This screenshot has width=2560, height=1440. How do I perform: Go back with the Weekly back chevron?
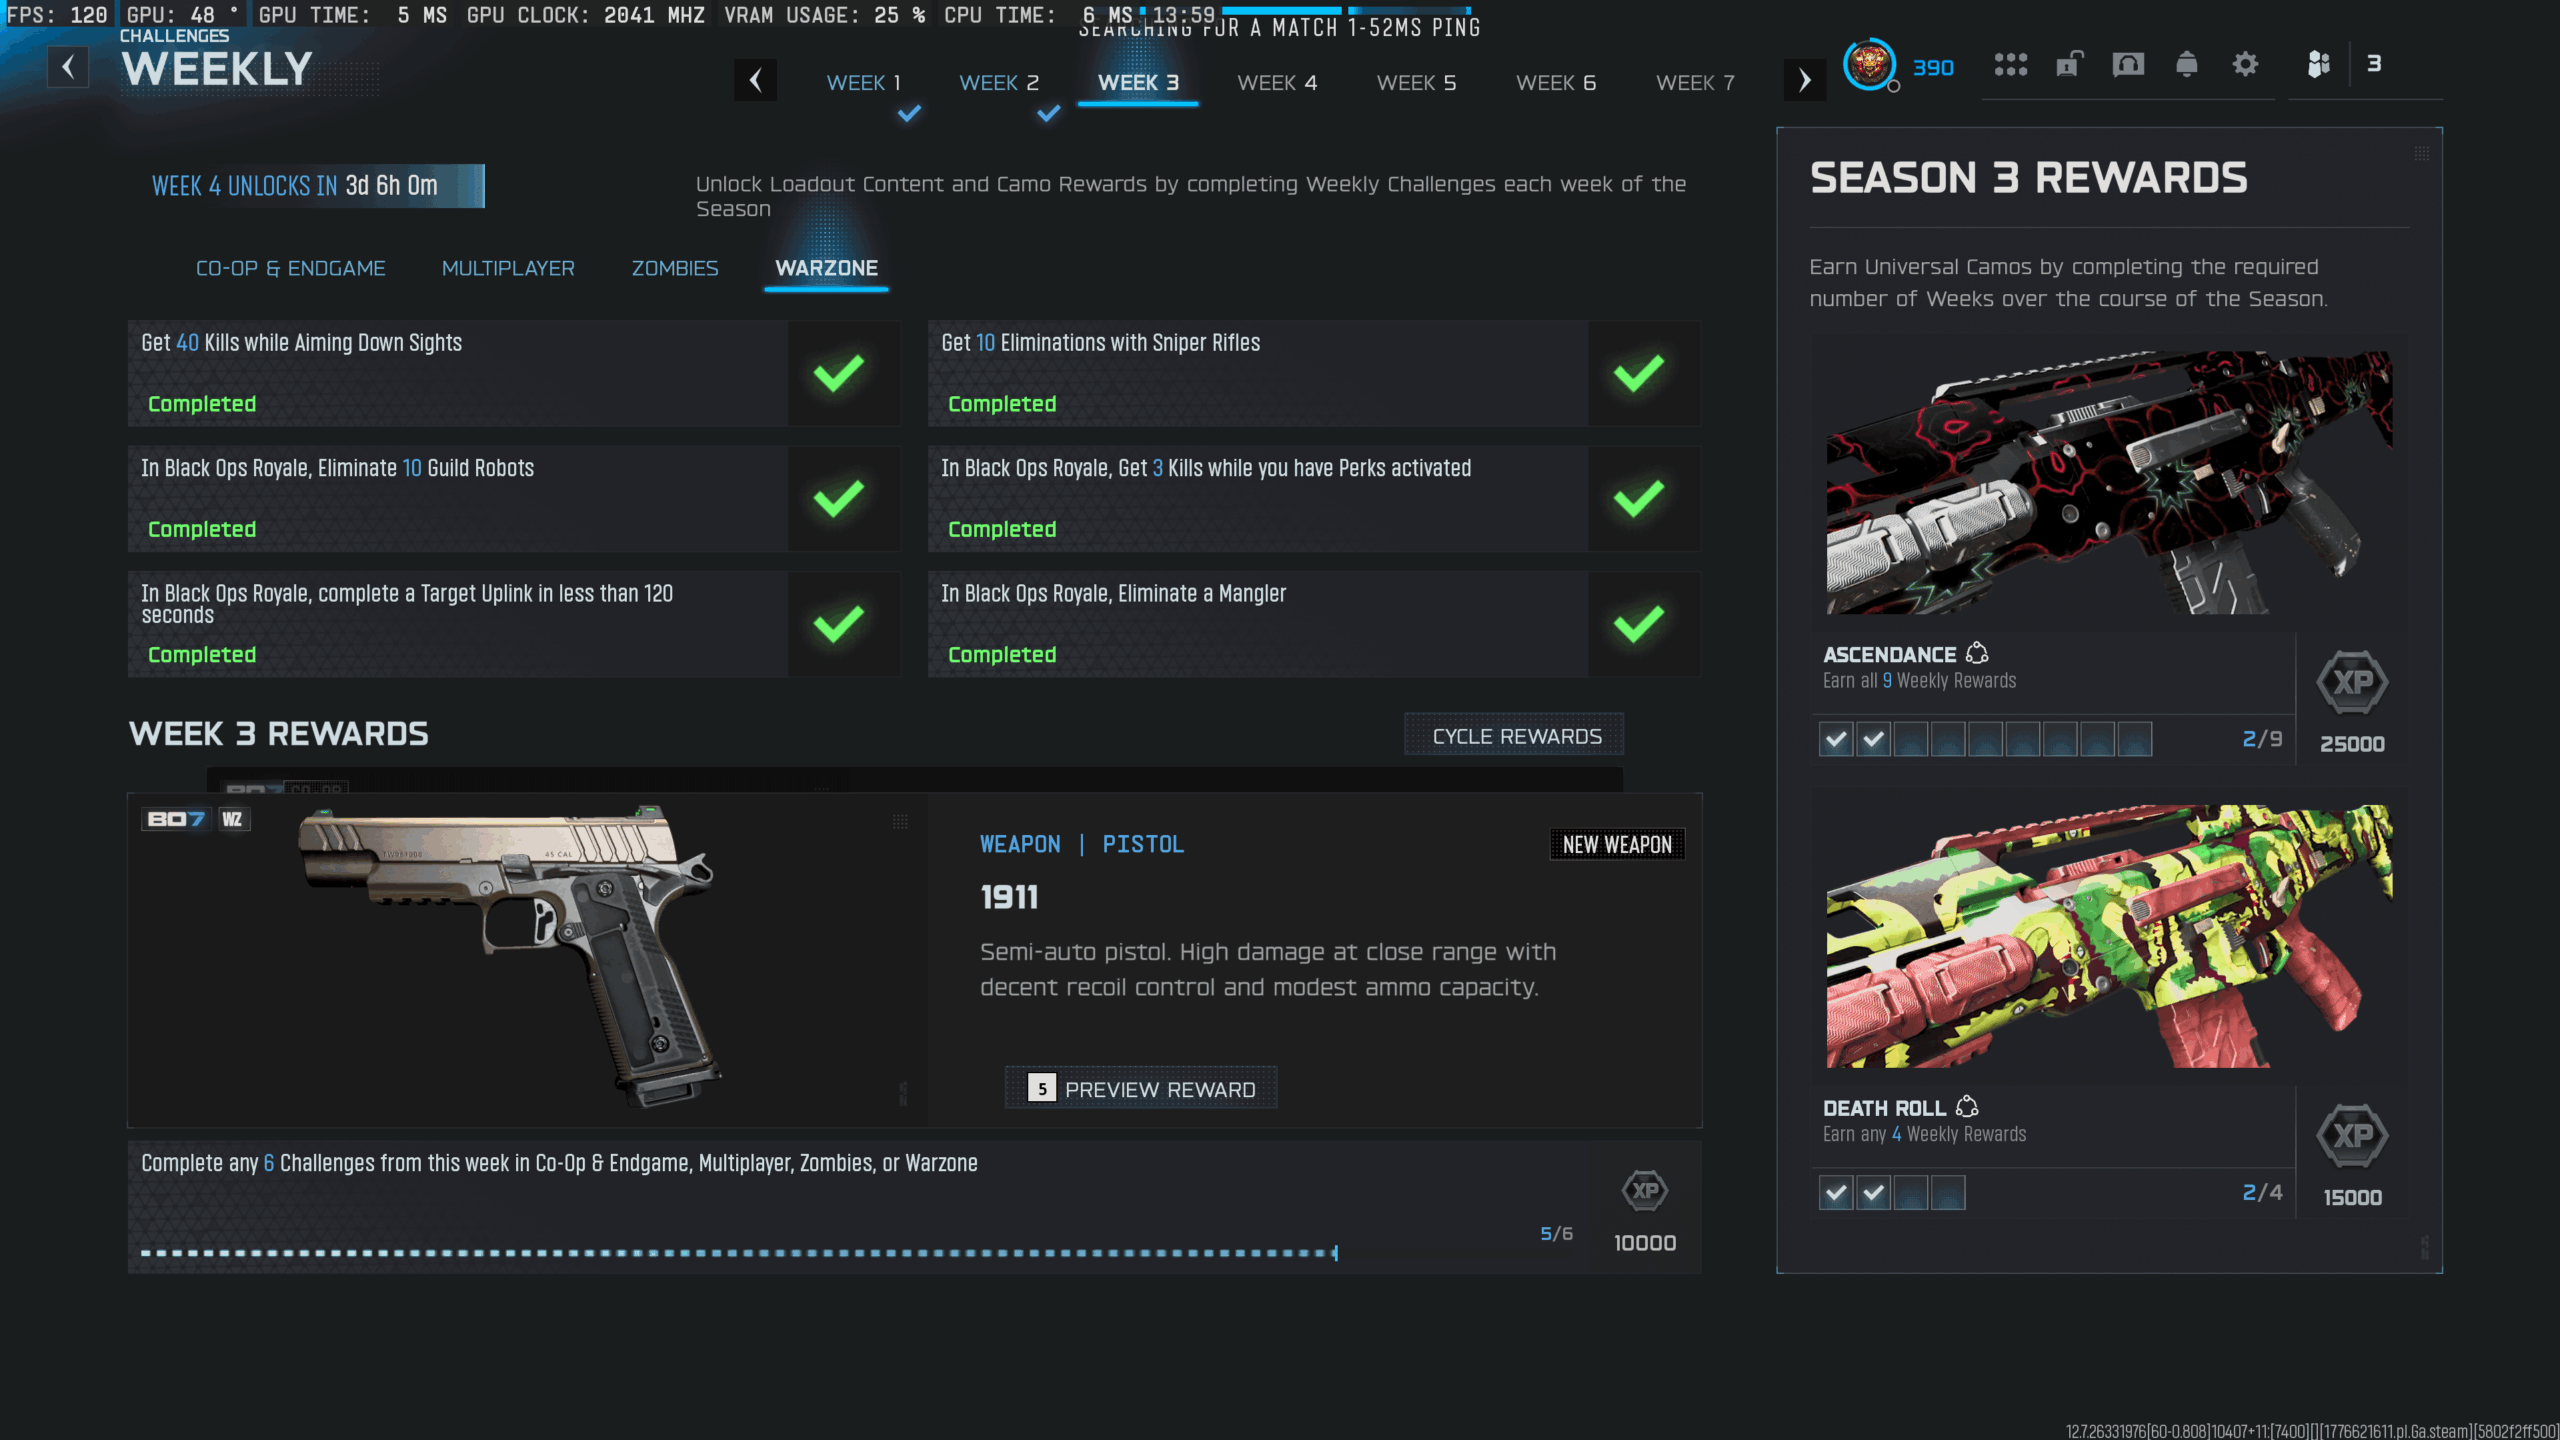[x=68, y=68]
